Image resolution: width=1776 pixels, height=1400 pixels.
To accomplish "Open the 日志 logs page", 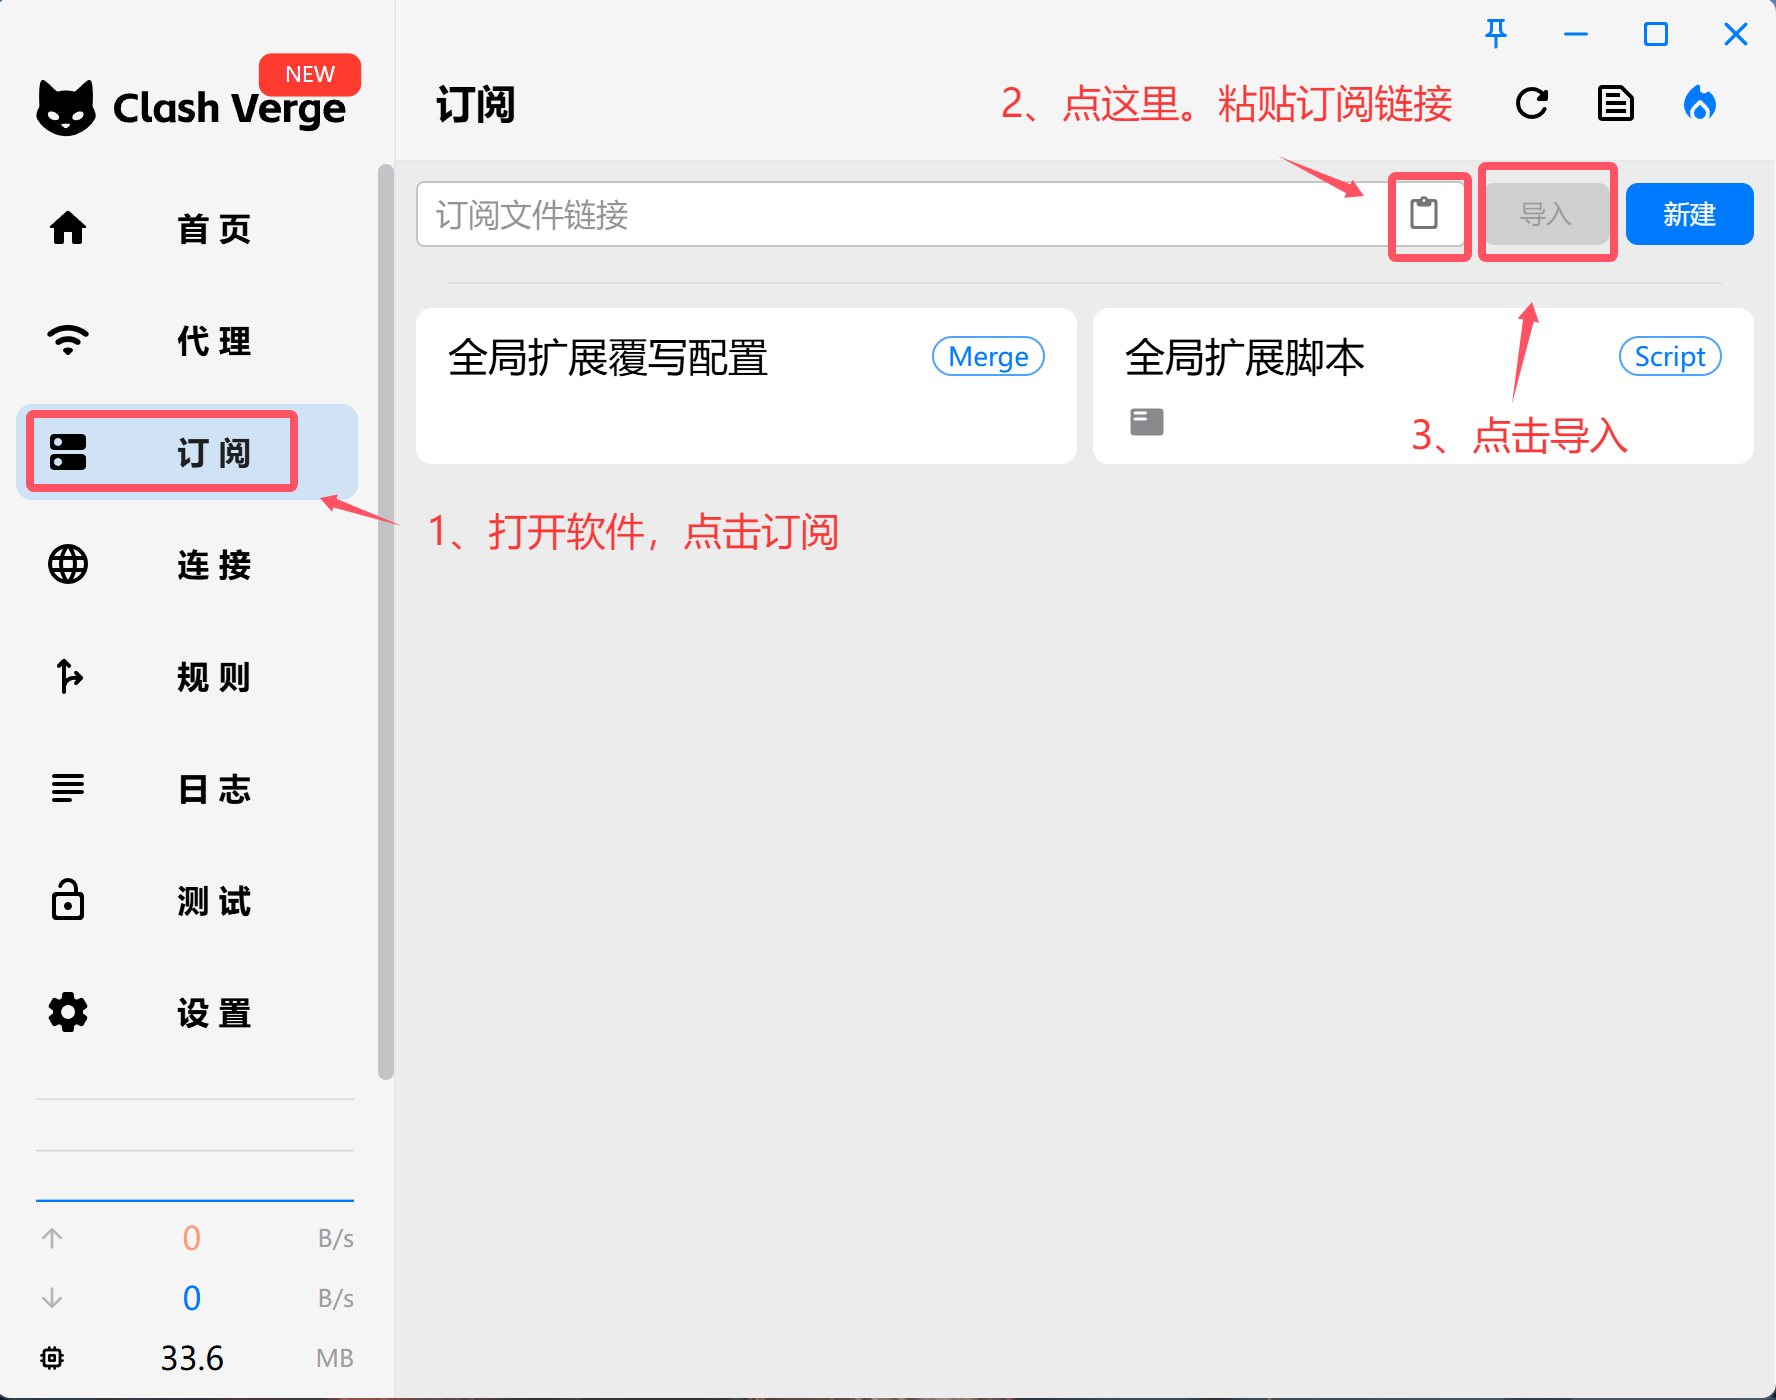I will coord(193,789).
